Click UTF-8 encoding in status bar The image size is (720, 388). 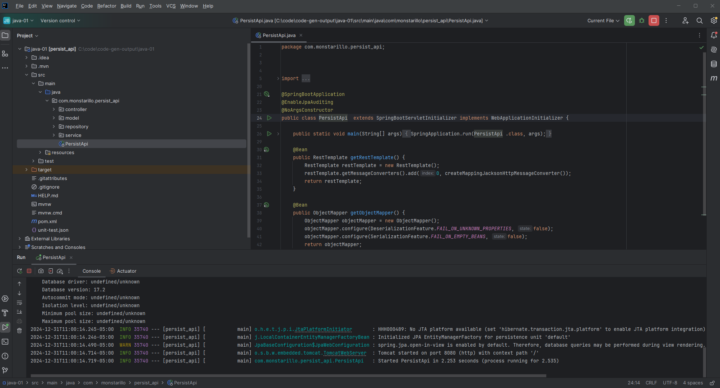[x=669, y=383]
